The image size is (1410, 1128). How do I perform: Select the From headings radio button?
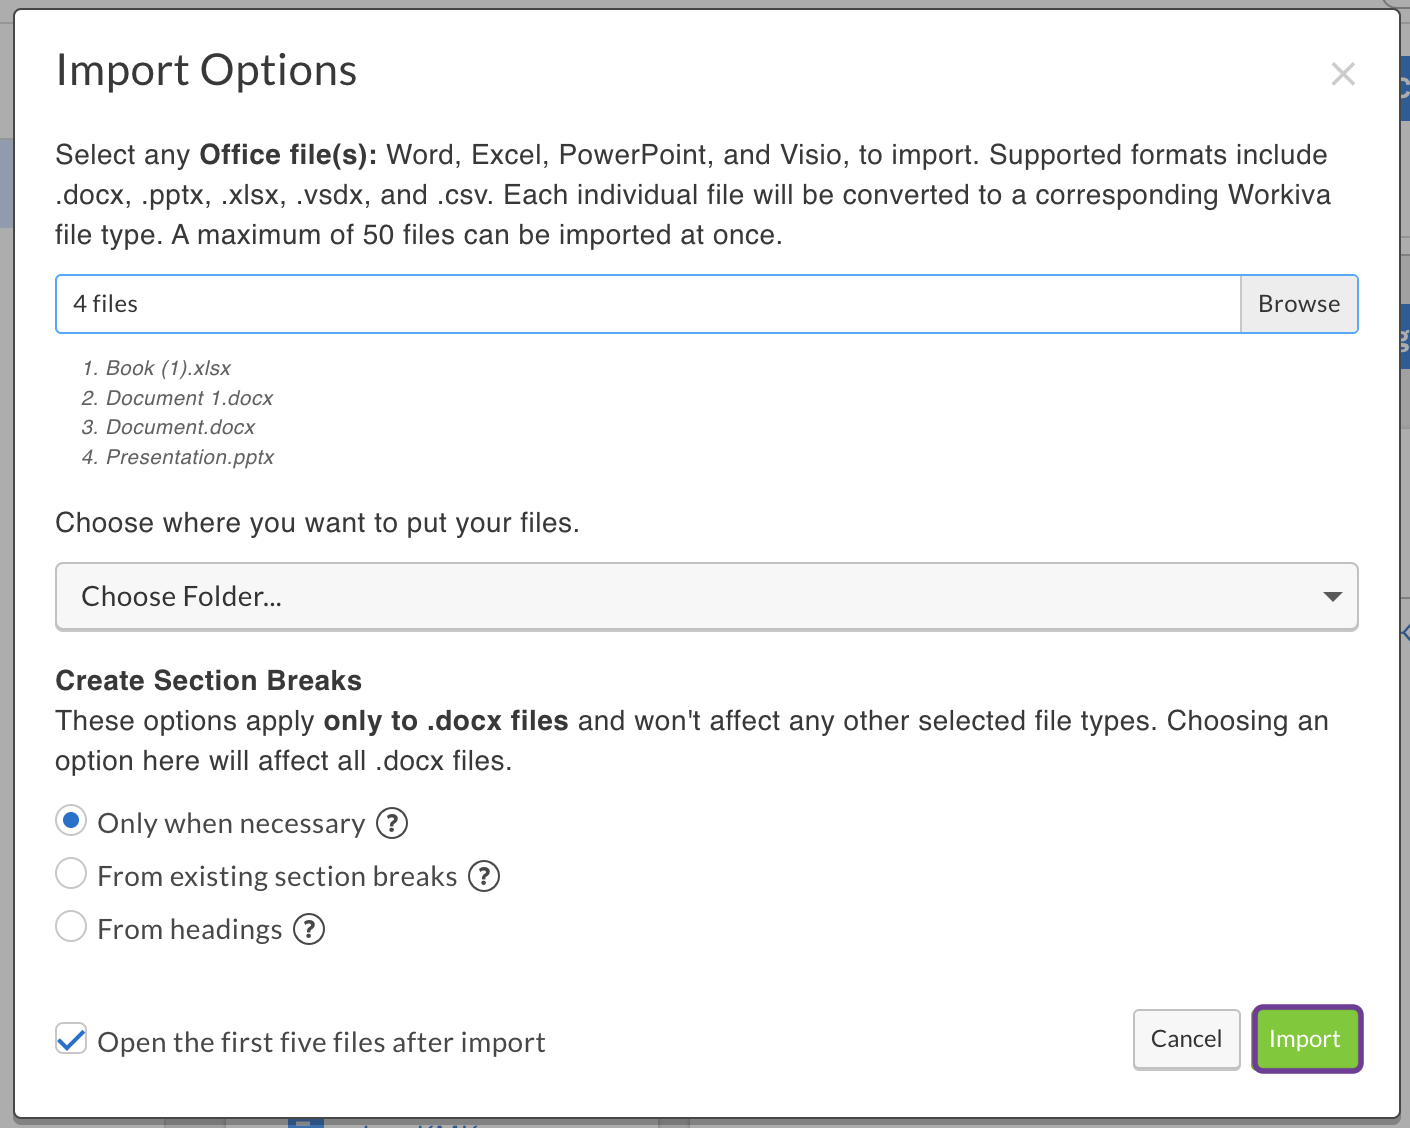[x=71, y=927]
